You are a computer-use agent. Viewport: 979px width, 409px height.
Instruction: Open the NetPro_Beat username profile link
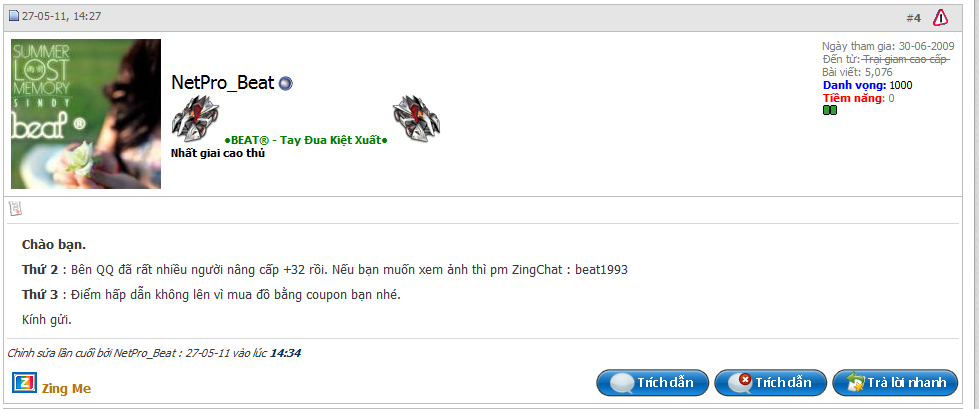point(223,82)
